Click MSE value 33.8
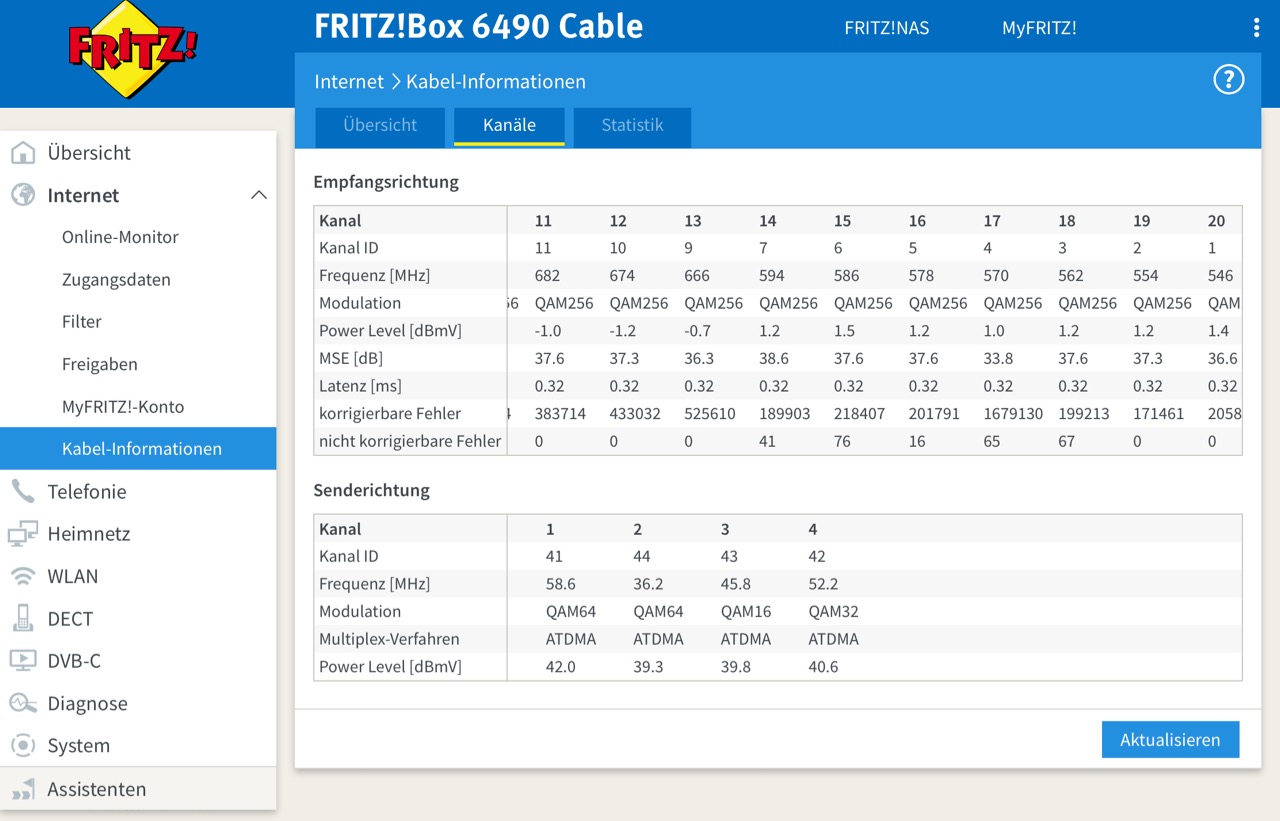 [998, 358]
